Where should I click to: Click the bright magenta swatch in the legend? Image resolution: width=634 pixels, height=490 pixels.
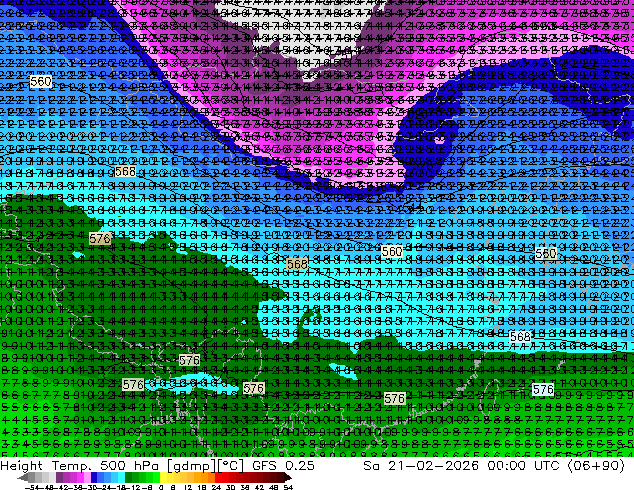80,477
